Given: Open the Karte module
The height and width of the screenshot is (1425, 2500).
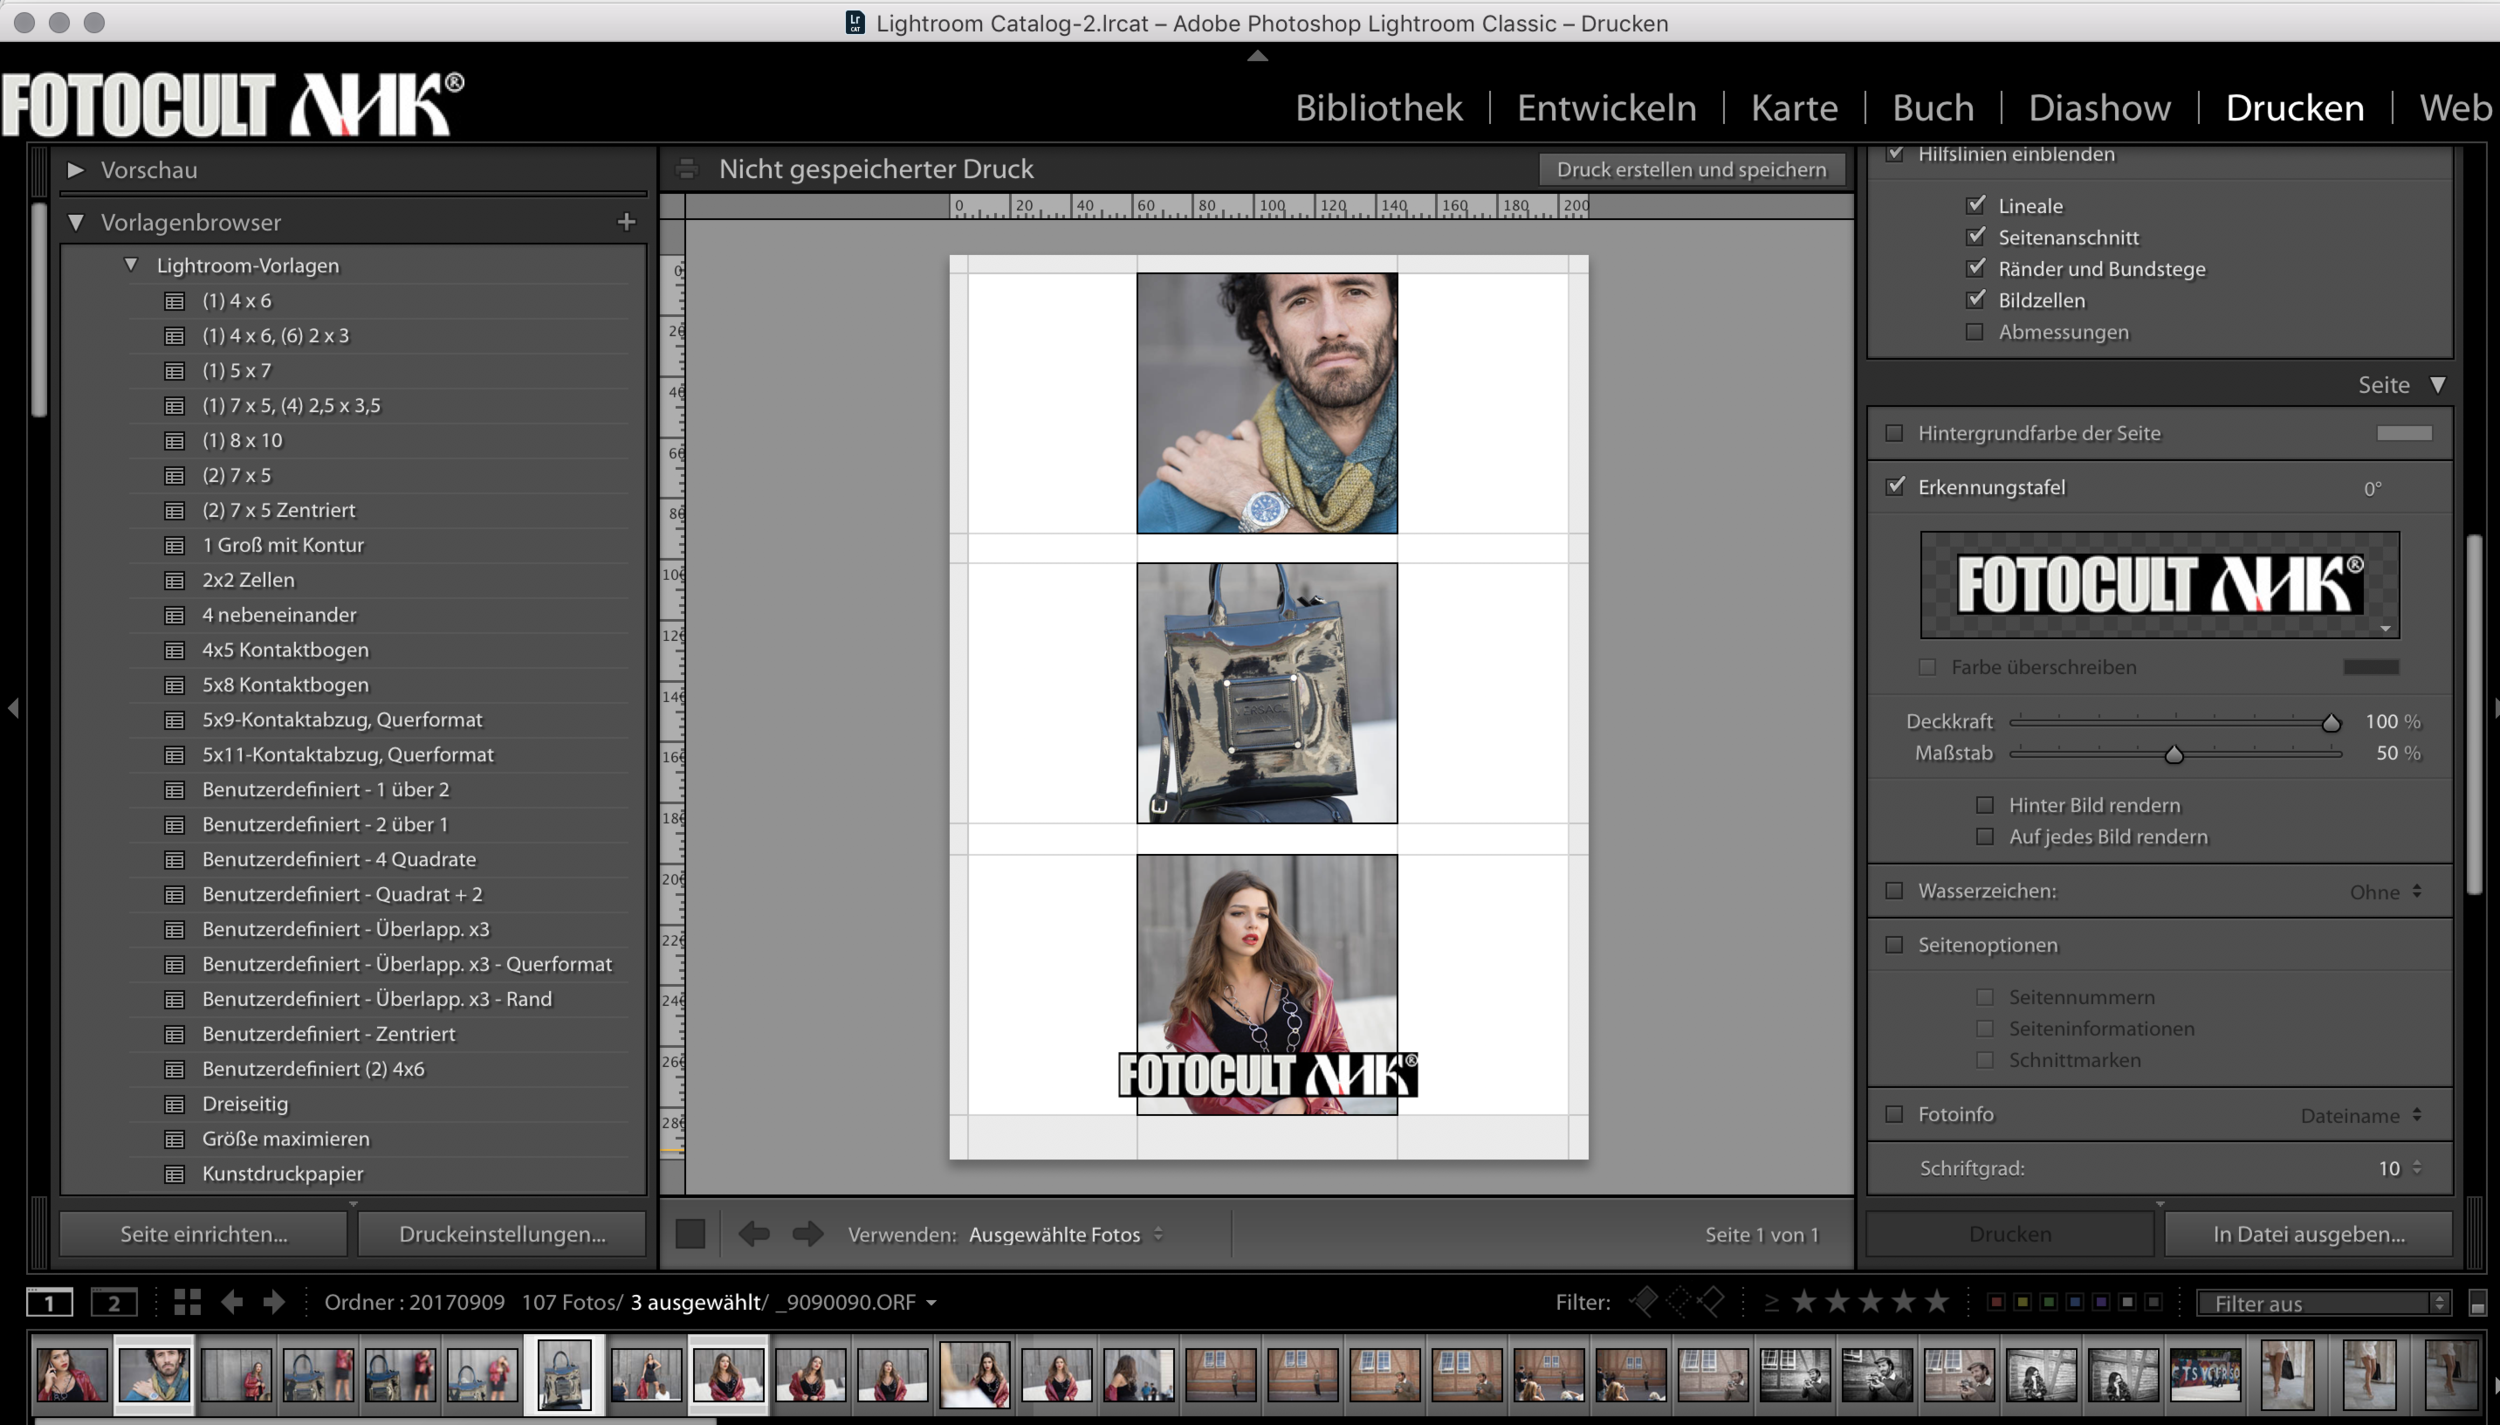Looking at the screenshot, I should click(x=1794, y=107).
